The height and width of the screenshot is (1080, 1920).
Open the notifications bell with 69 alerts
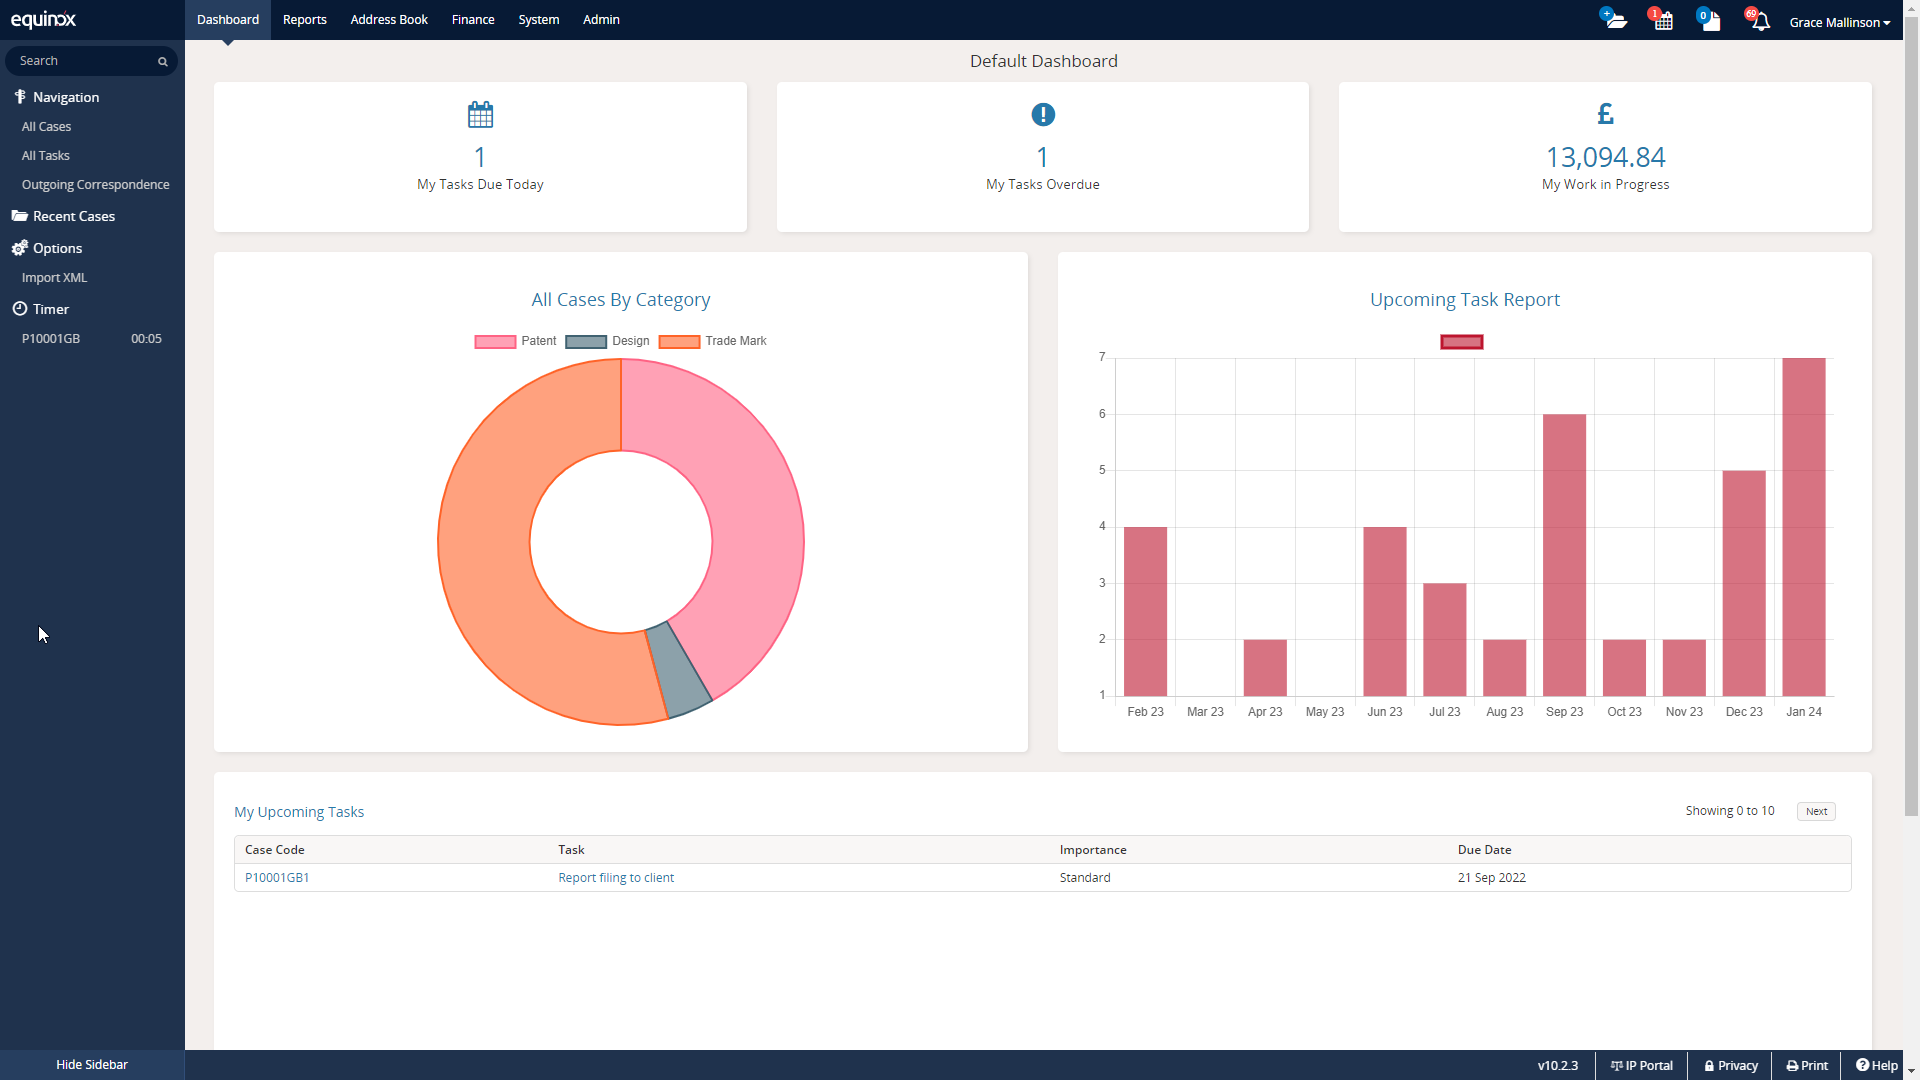[1758, 20]
